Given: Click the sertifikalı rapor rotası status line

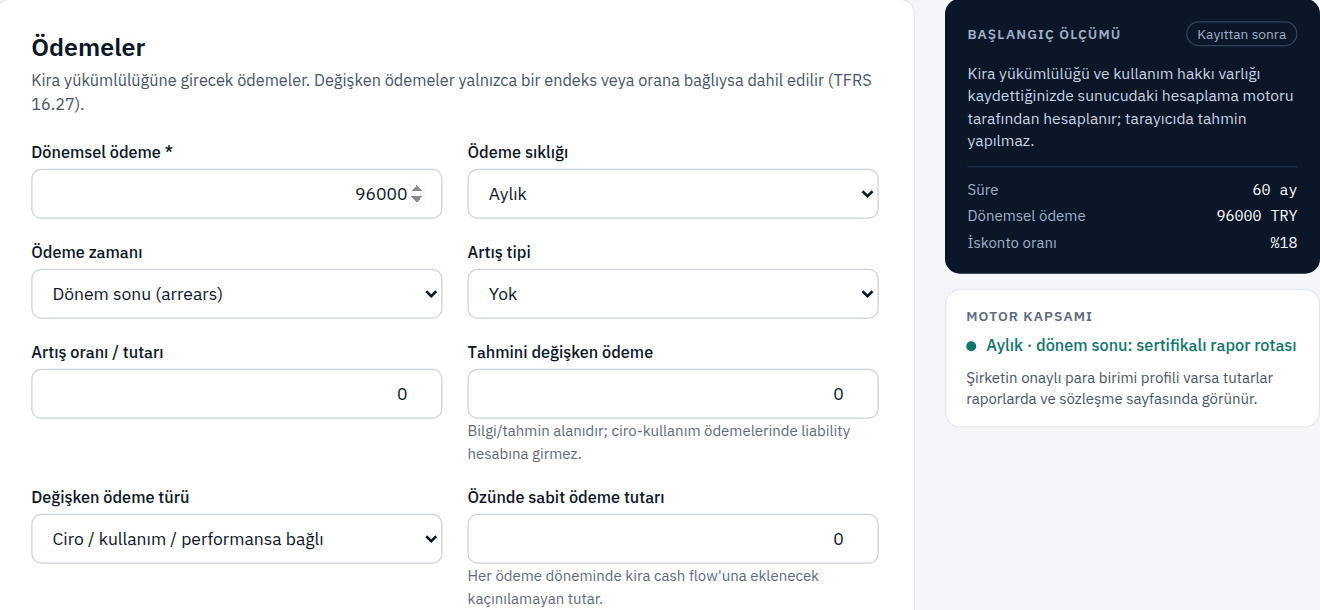Looking at the screenshot, I should [1141, 346].
